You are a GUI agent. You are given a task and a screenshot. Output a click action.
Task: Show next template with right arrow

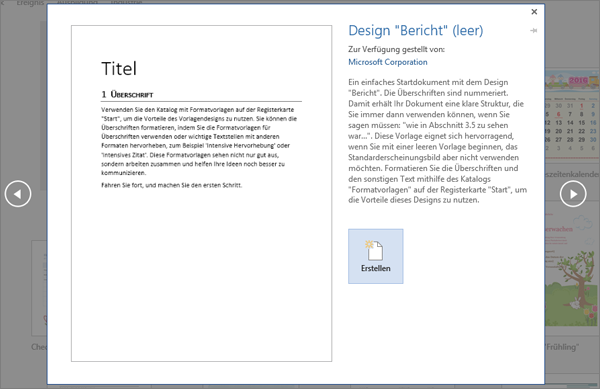[x=573, y=194]
